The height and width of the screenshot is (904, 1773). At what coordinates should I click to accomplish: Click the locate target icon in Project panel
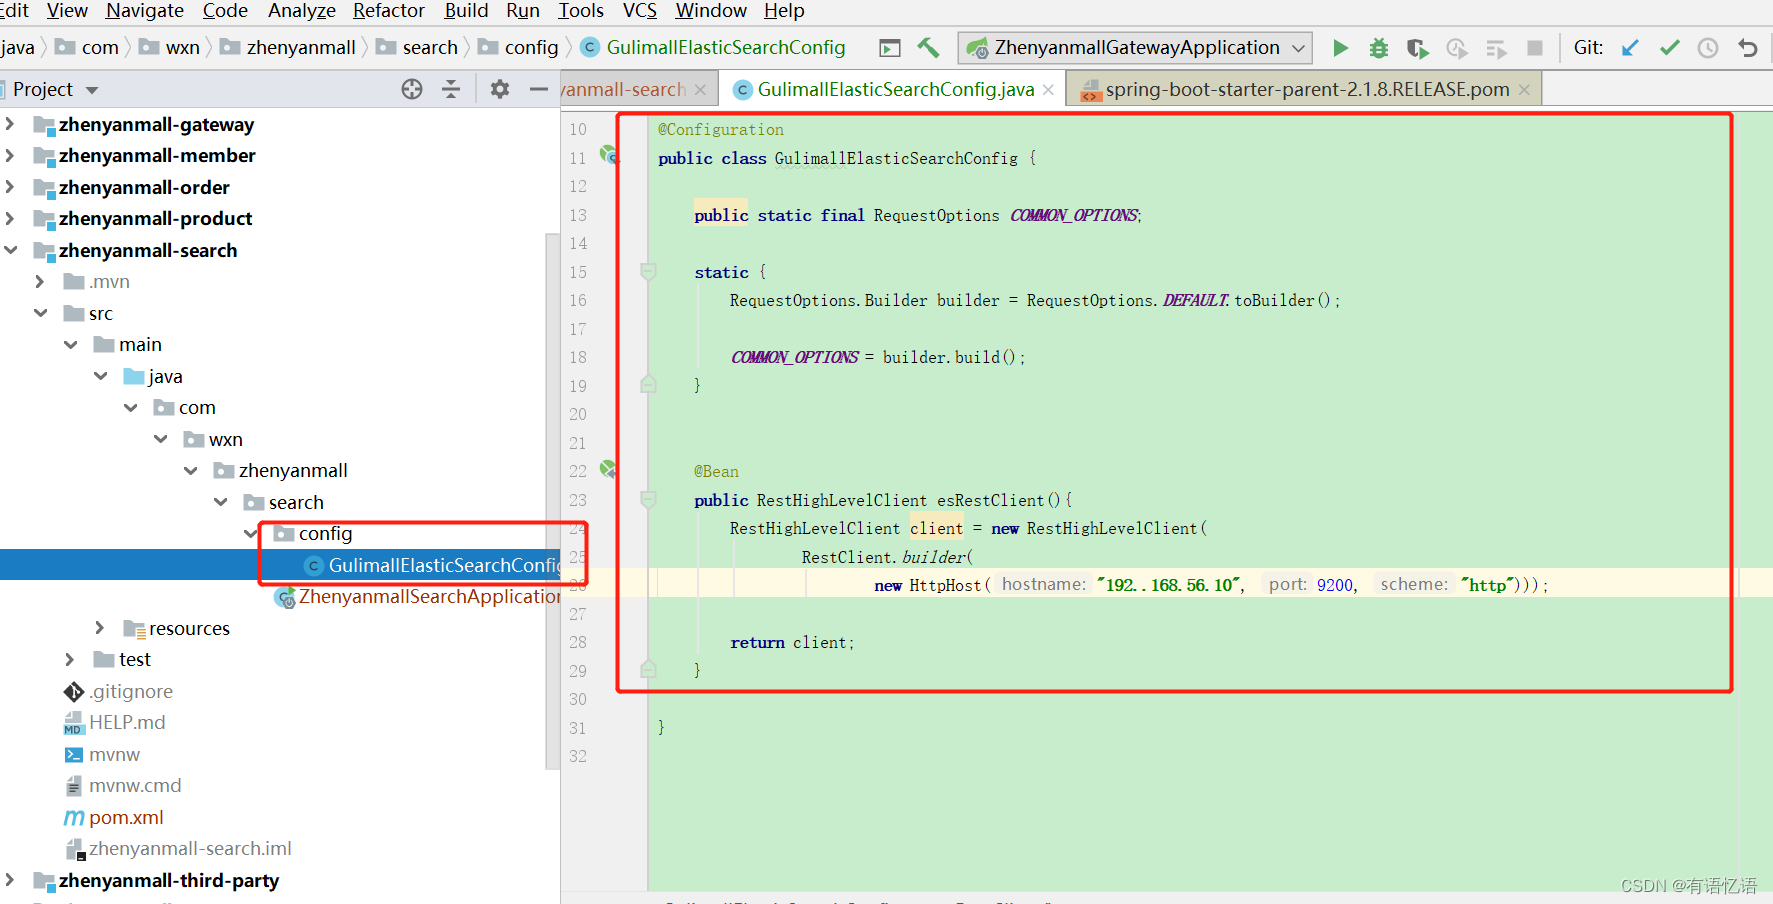tap(412, 89)
